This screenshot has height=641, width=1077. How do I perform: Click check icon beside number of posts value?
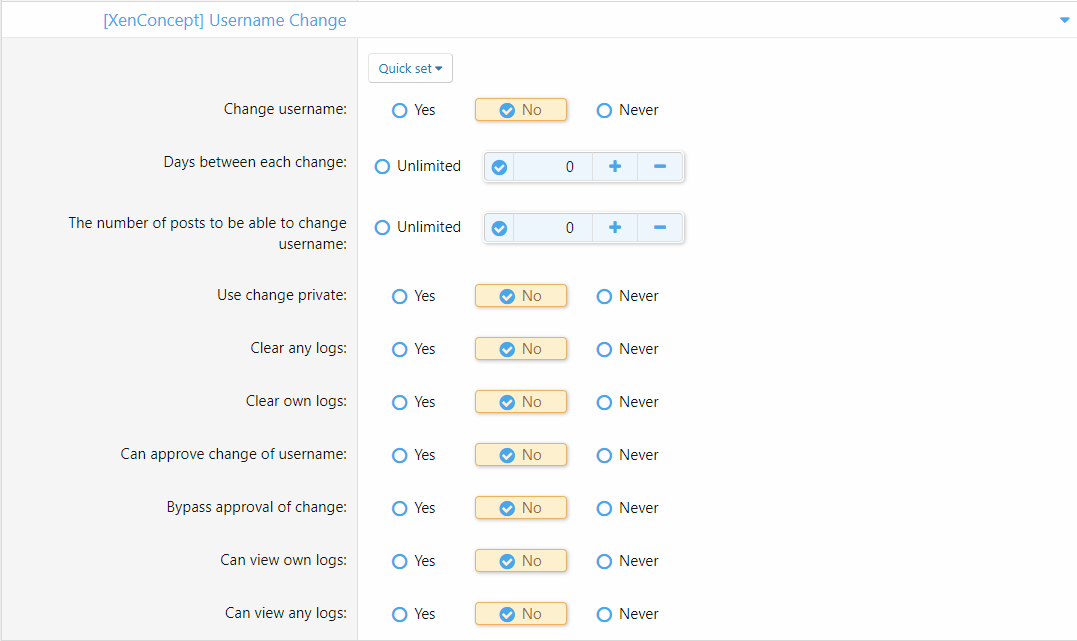pos(499,228)
